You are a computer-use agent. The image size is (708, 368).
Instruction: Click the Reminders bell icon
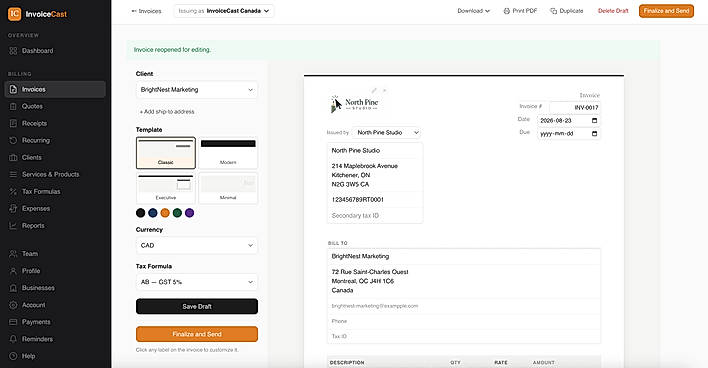pos(13,339)
